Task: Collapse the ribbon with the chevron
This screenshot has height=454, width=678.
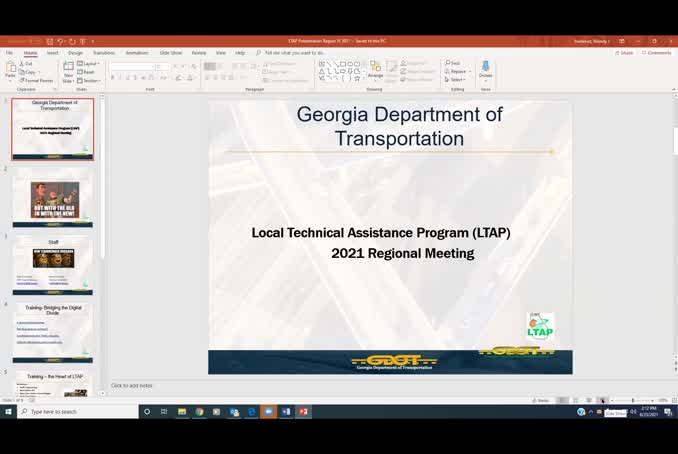Action: coord(674,89)
